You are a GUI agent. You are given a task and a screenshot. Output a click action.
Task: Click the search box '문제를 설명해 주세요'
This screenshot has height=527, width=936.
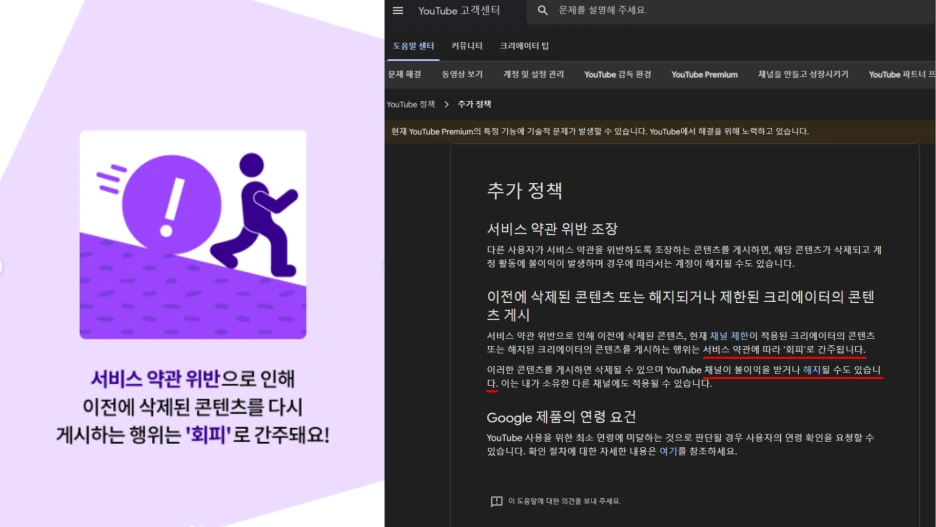731,10
